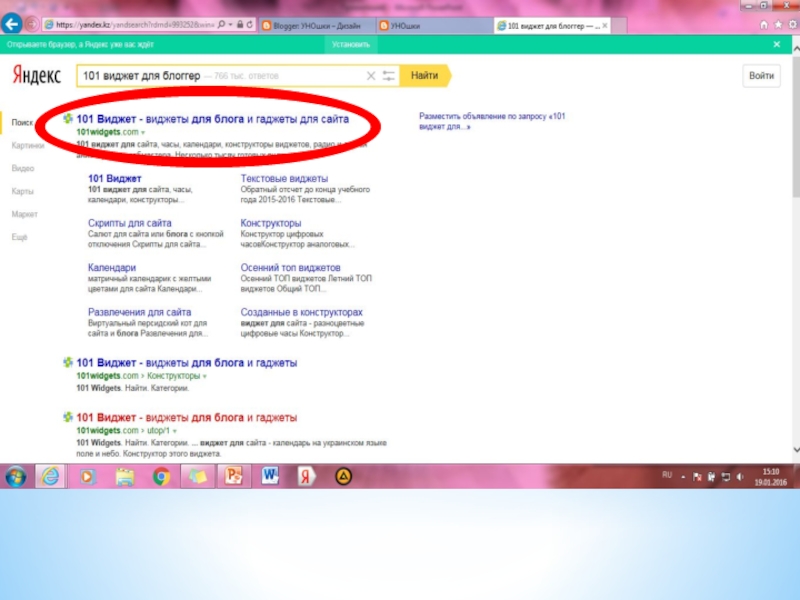Open address bar dropdown arrow
The image size is (800, 600).
[231, 24]
